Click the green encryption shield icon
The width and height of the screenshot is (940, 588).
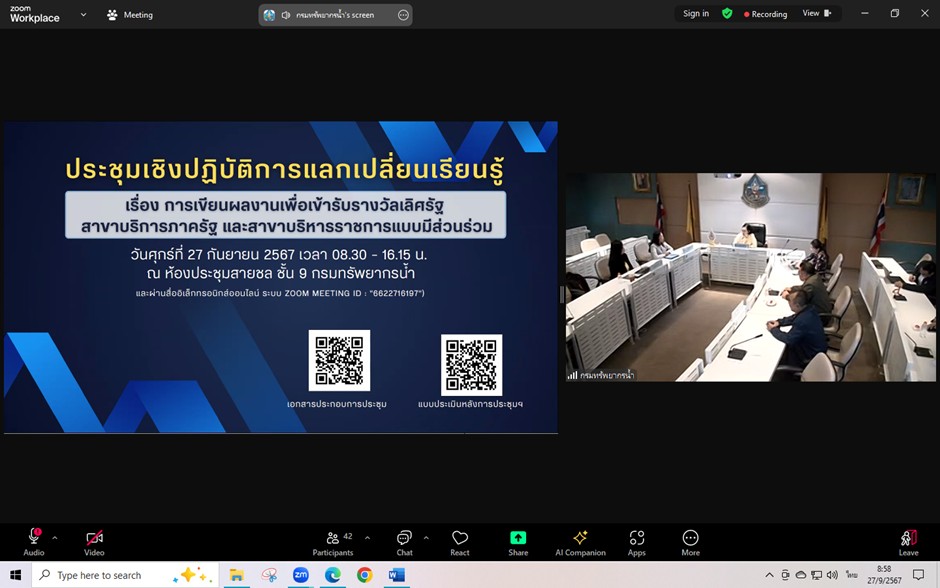coord(727,14)
